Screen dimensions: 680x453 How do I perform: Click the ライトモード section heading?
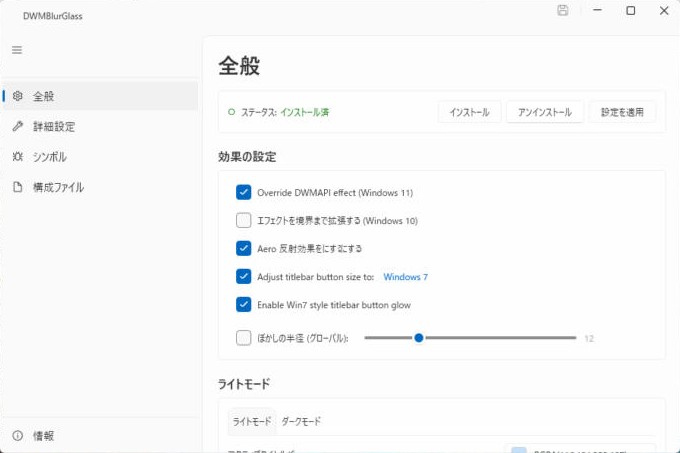click(244, 384)
